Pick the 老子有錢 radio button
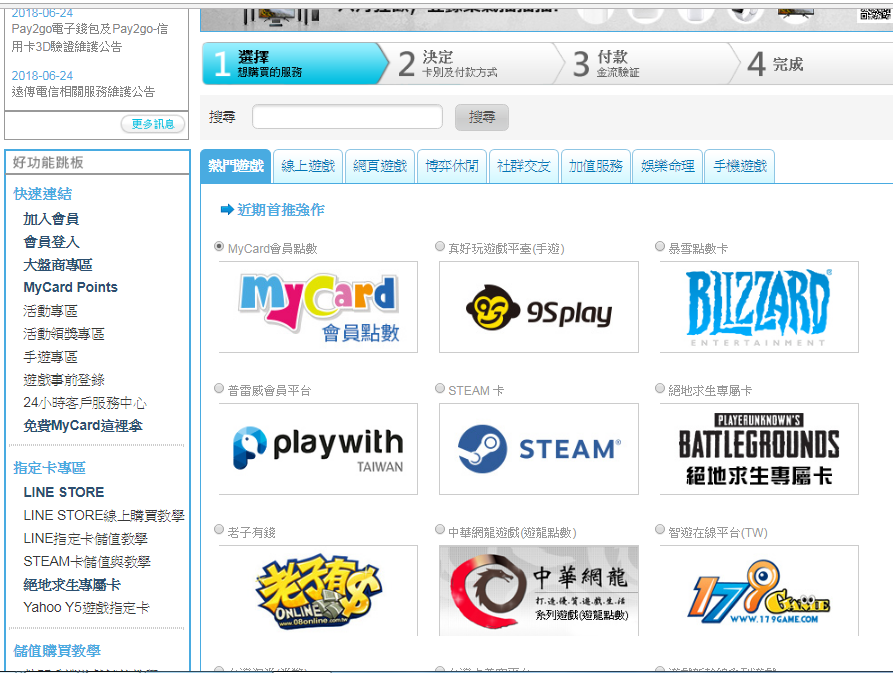 219,530
